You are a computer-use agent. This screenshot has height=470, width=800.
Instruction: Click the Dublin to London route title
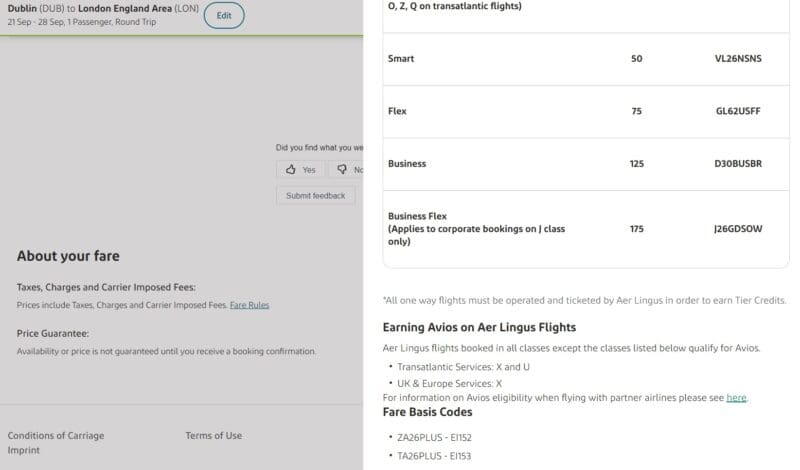point(101,9)
